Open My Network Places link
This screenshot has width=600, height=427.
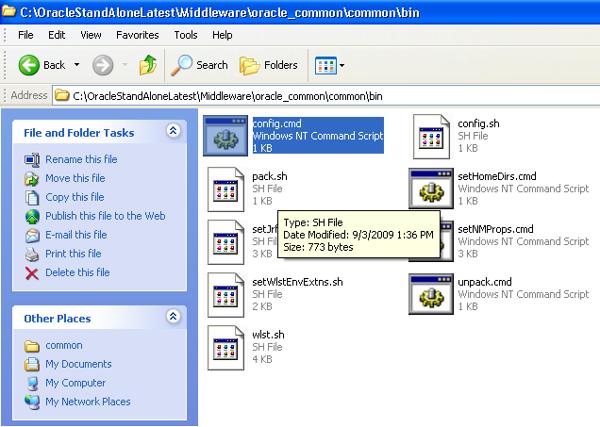tap(87, 402)
